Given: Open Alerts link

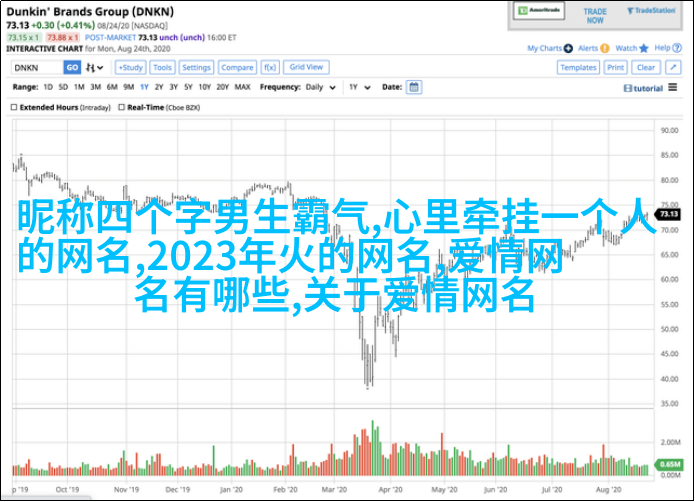Looking at the screenshot, I should point(588,48).
